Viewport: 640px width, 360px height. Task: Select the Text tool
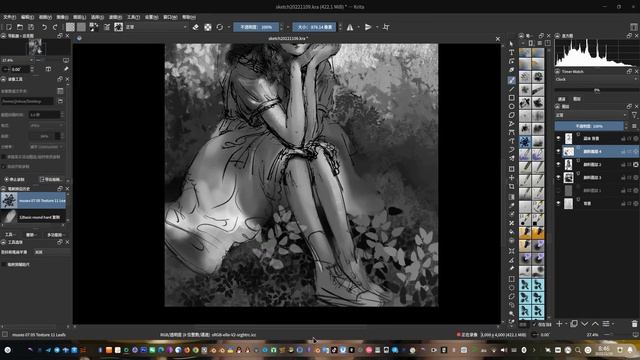(511, 52)
